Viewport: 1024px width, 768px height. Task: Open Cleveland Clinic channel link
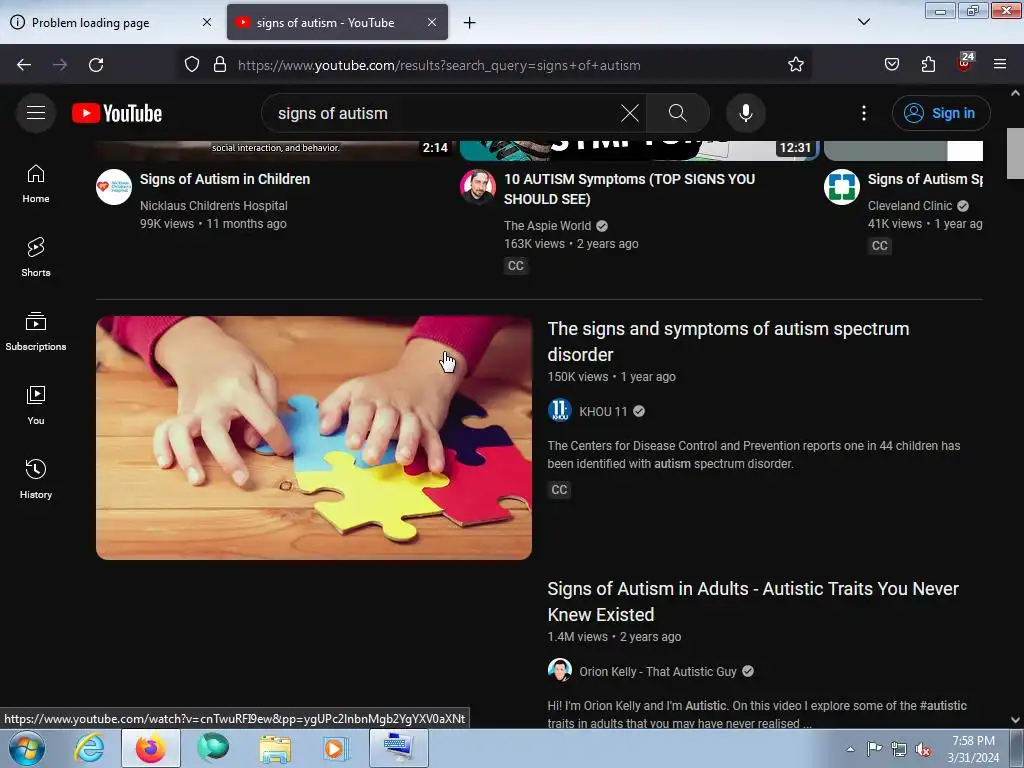tap(910, 206)
